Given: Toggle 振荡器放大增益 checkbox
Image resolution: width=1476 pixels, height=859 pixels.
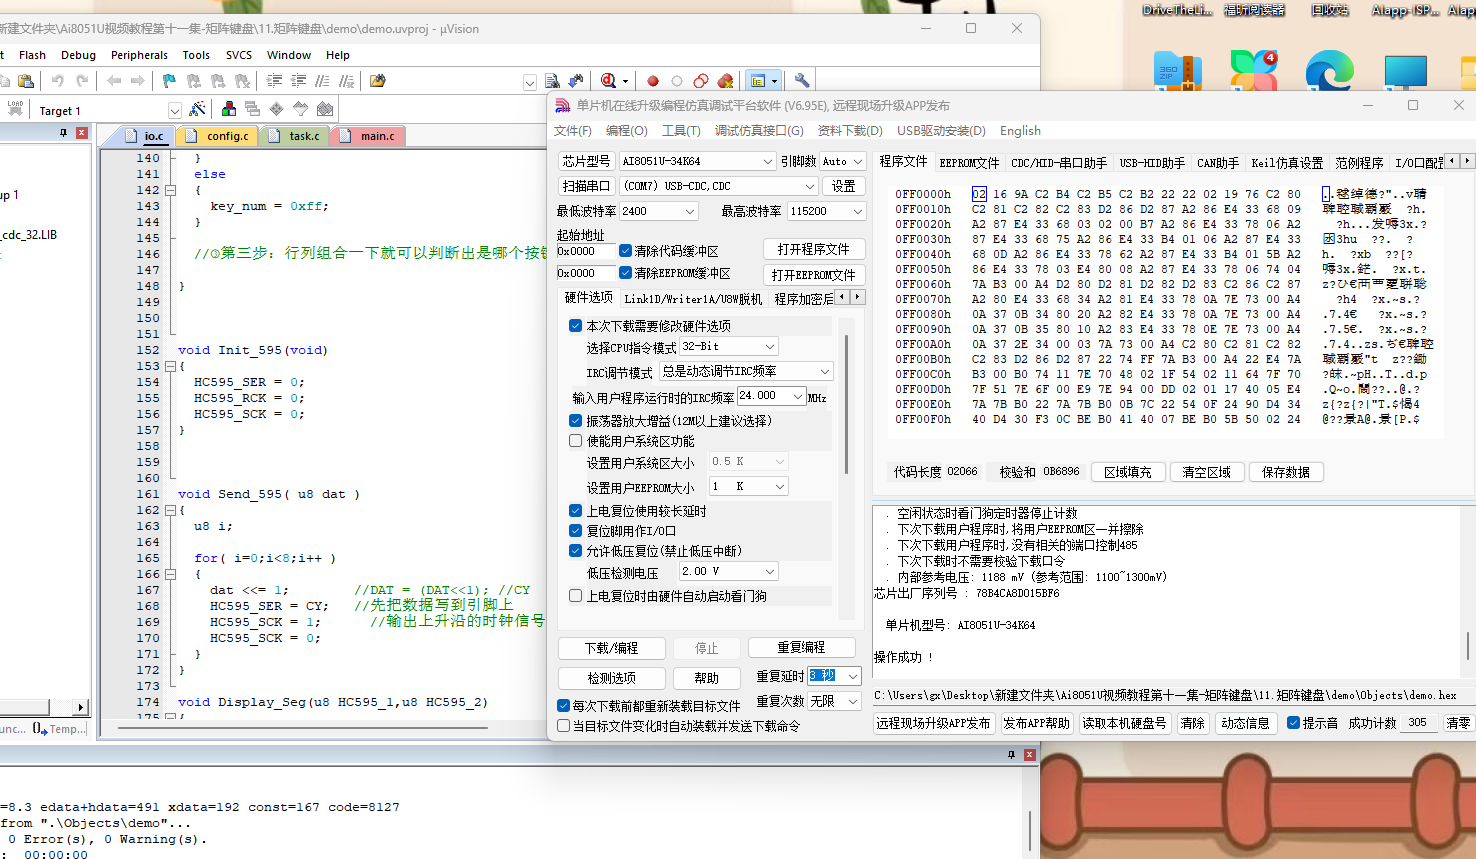Looking at the screenshot, I should point(576,421).
